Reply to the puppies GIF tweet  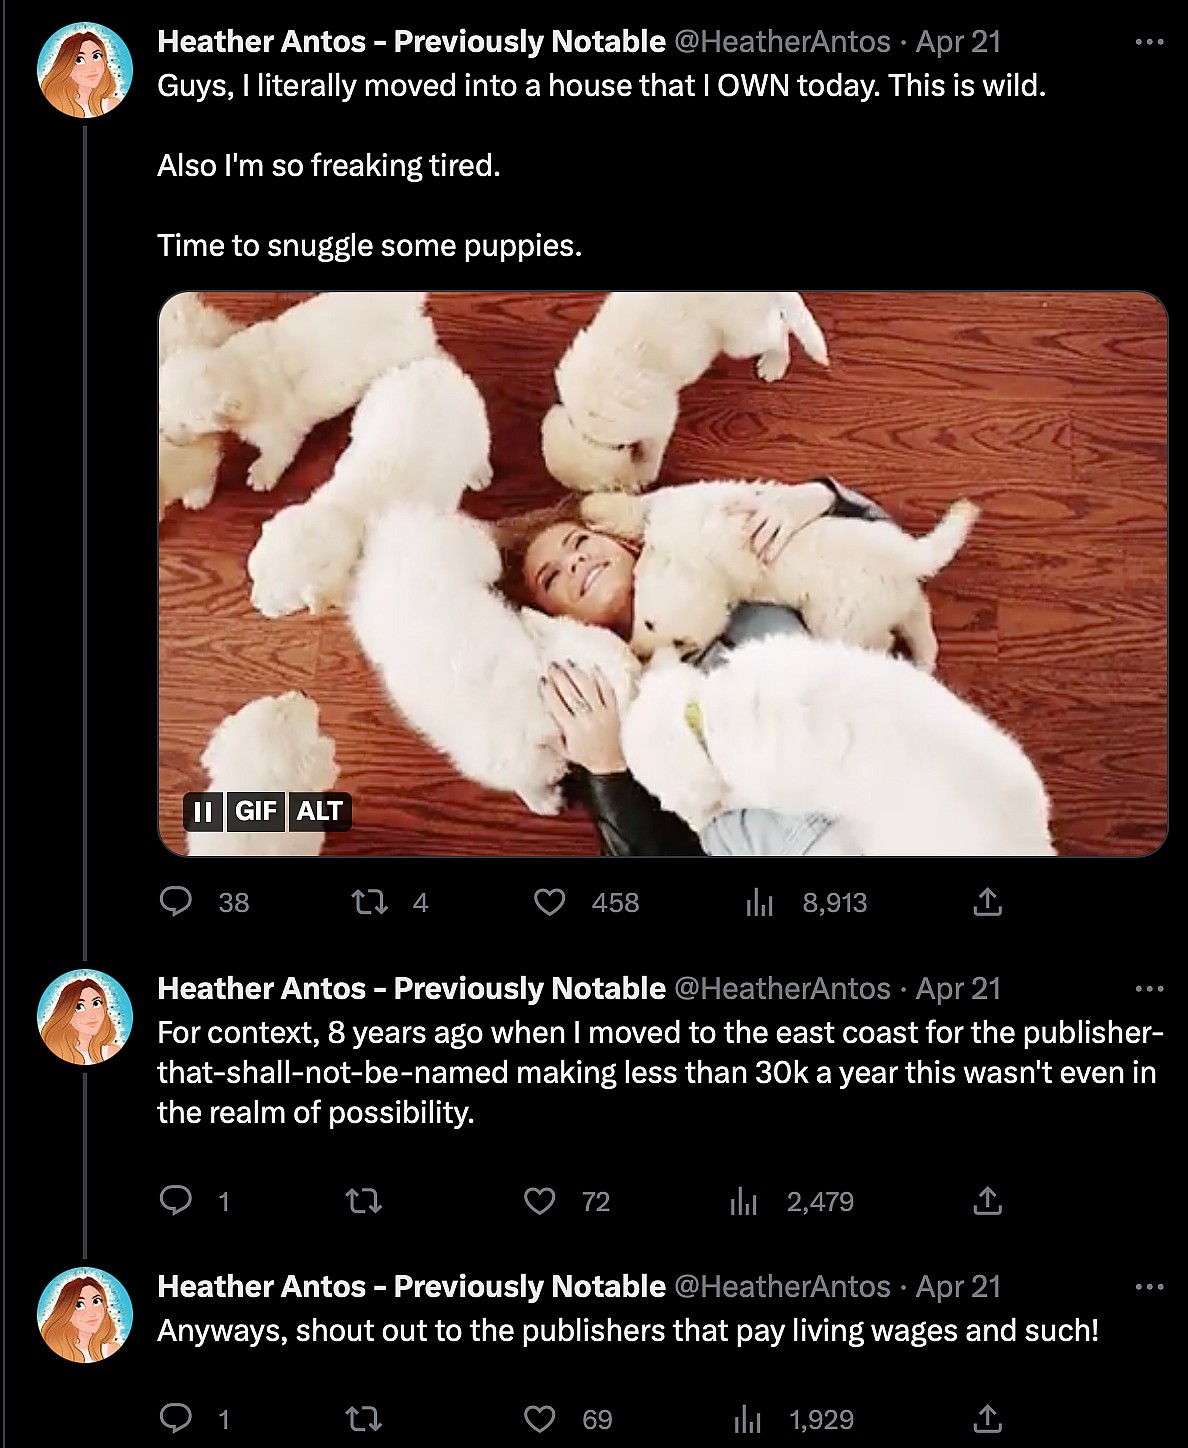tap(177, 903)
